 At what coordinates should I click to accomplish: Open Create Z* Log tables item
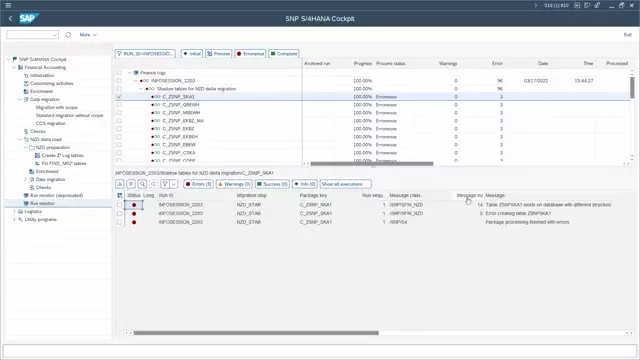(x=62, y=156)
